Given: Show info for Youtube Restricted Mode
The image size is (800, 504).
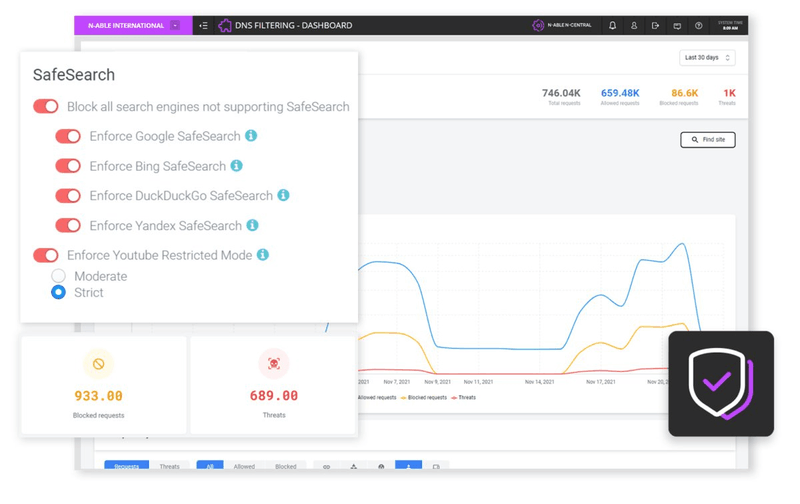Looking at the screenshot, I should (262, 255).
